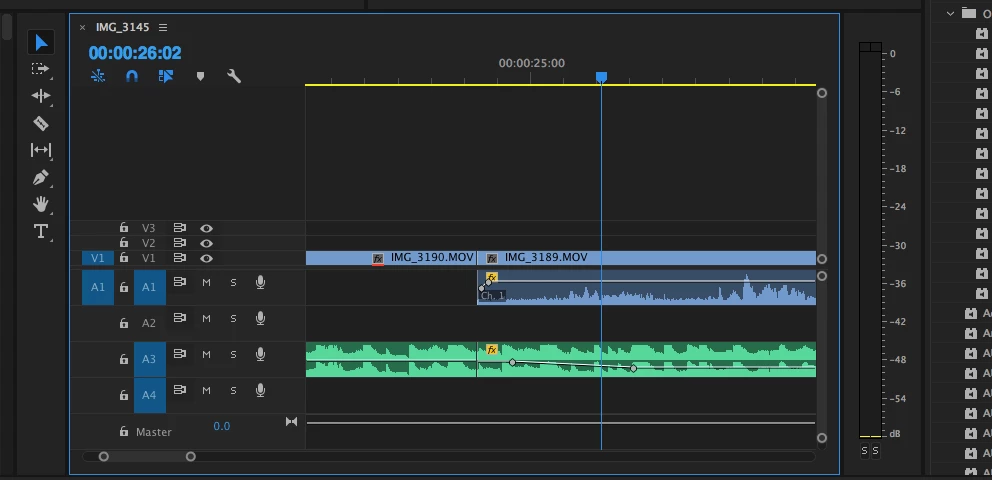Open Timeline Display Settings wrench
Viewport: 992px width, 480px height.
pyautogui.click(x=233, y=76)
